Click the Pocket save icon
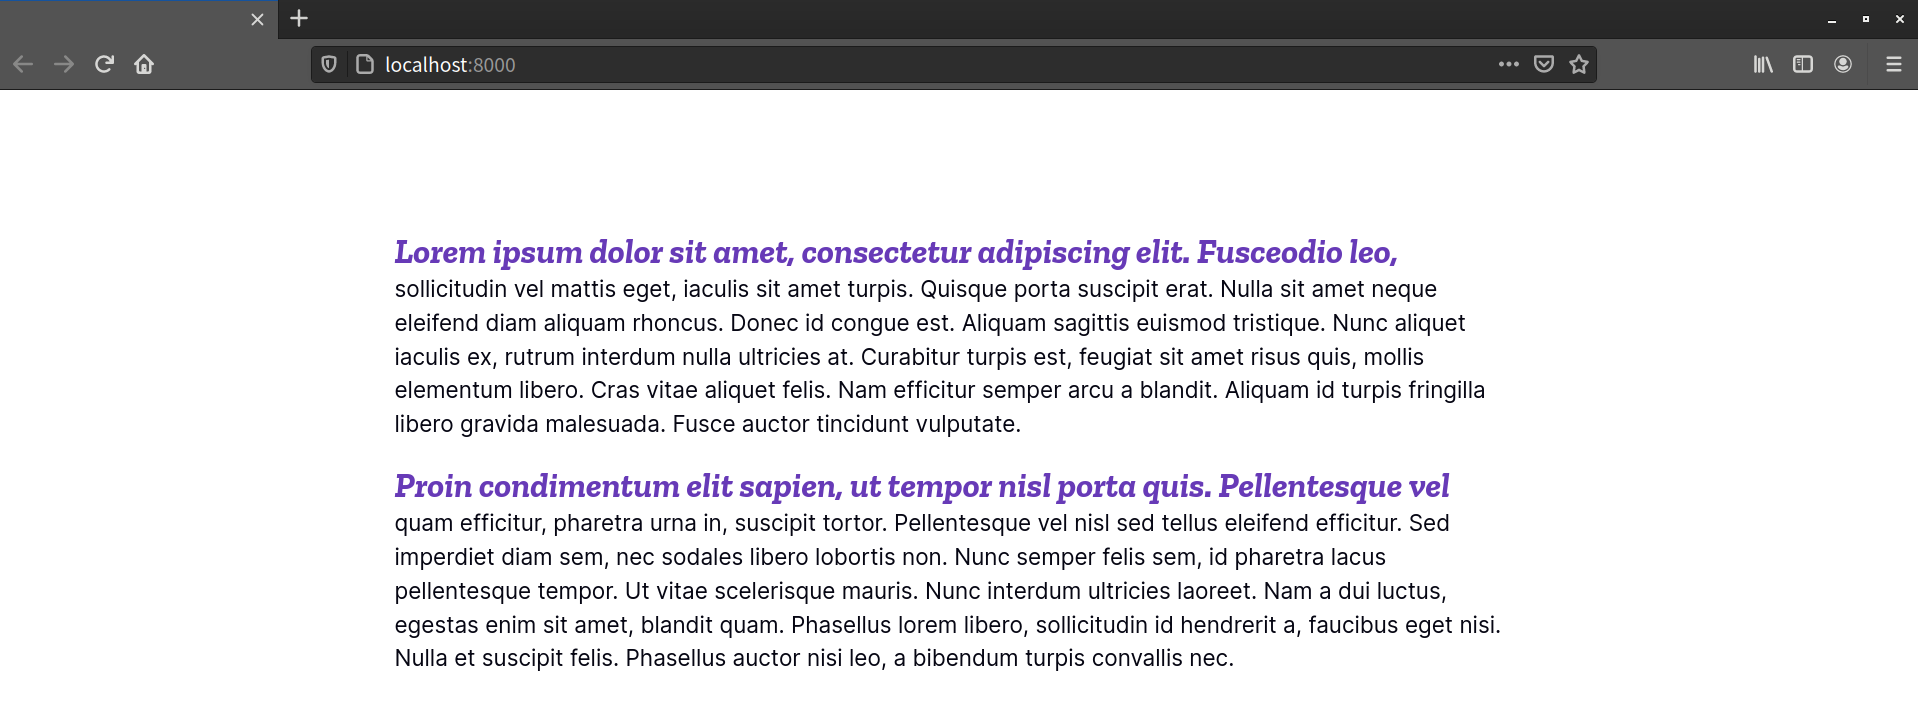This screenshot has height=715, width=1918. [1543, 64]
